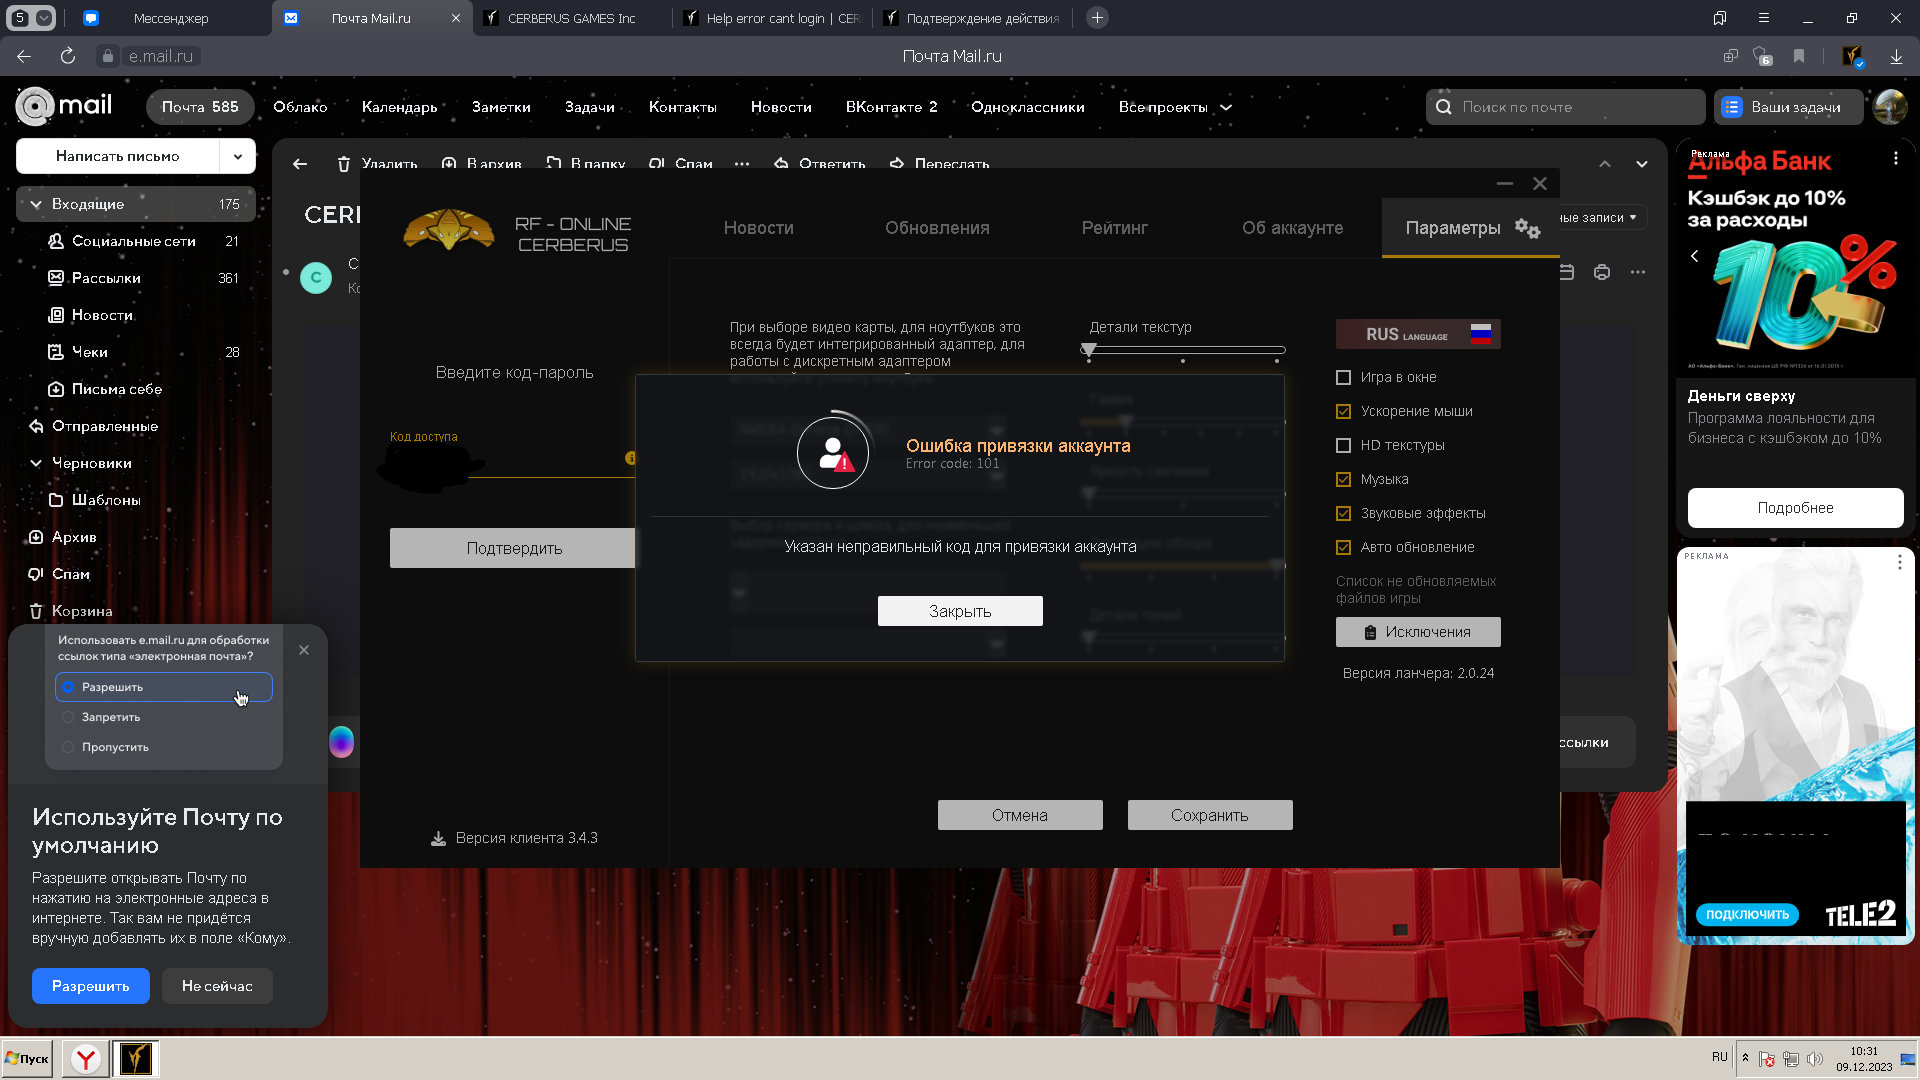Open the Обновления tab in launcher

pos(937,228)
